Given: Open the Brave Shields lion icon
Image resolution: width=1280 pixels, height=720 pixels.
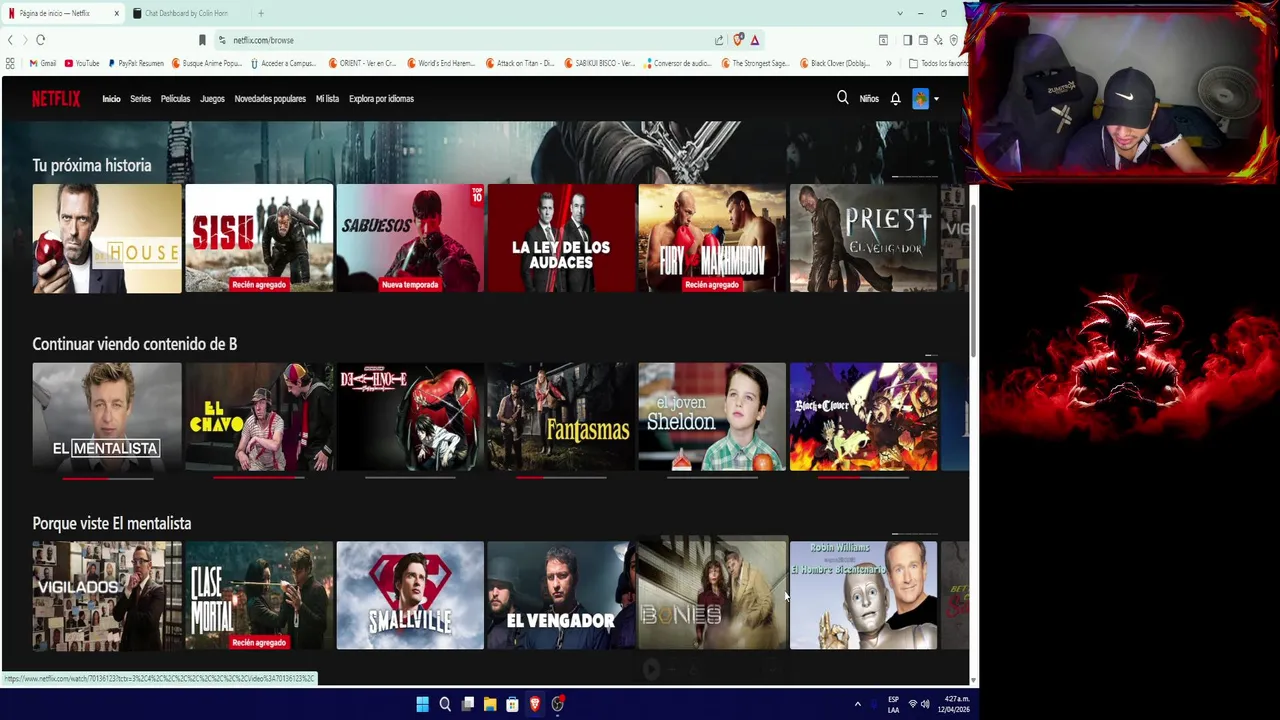Looking at the screenshot, I should point(738,40).
